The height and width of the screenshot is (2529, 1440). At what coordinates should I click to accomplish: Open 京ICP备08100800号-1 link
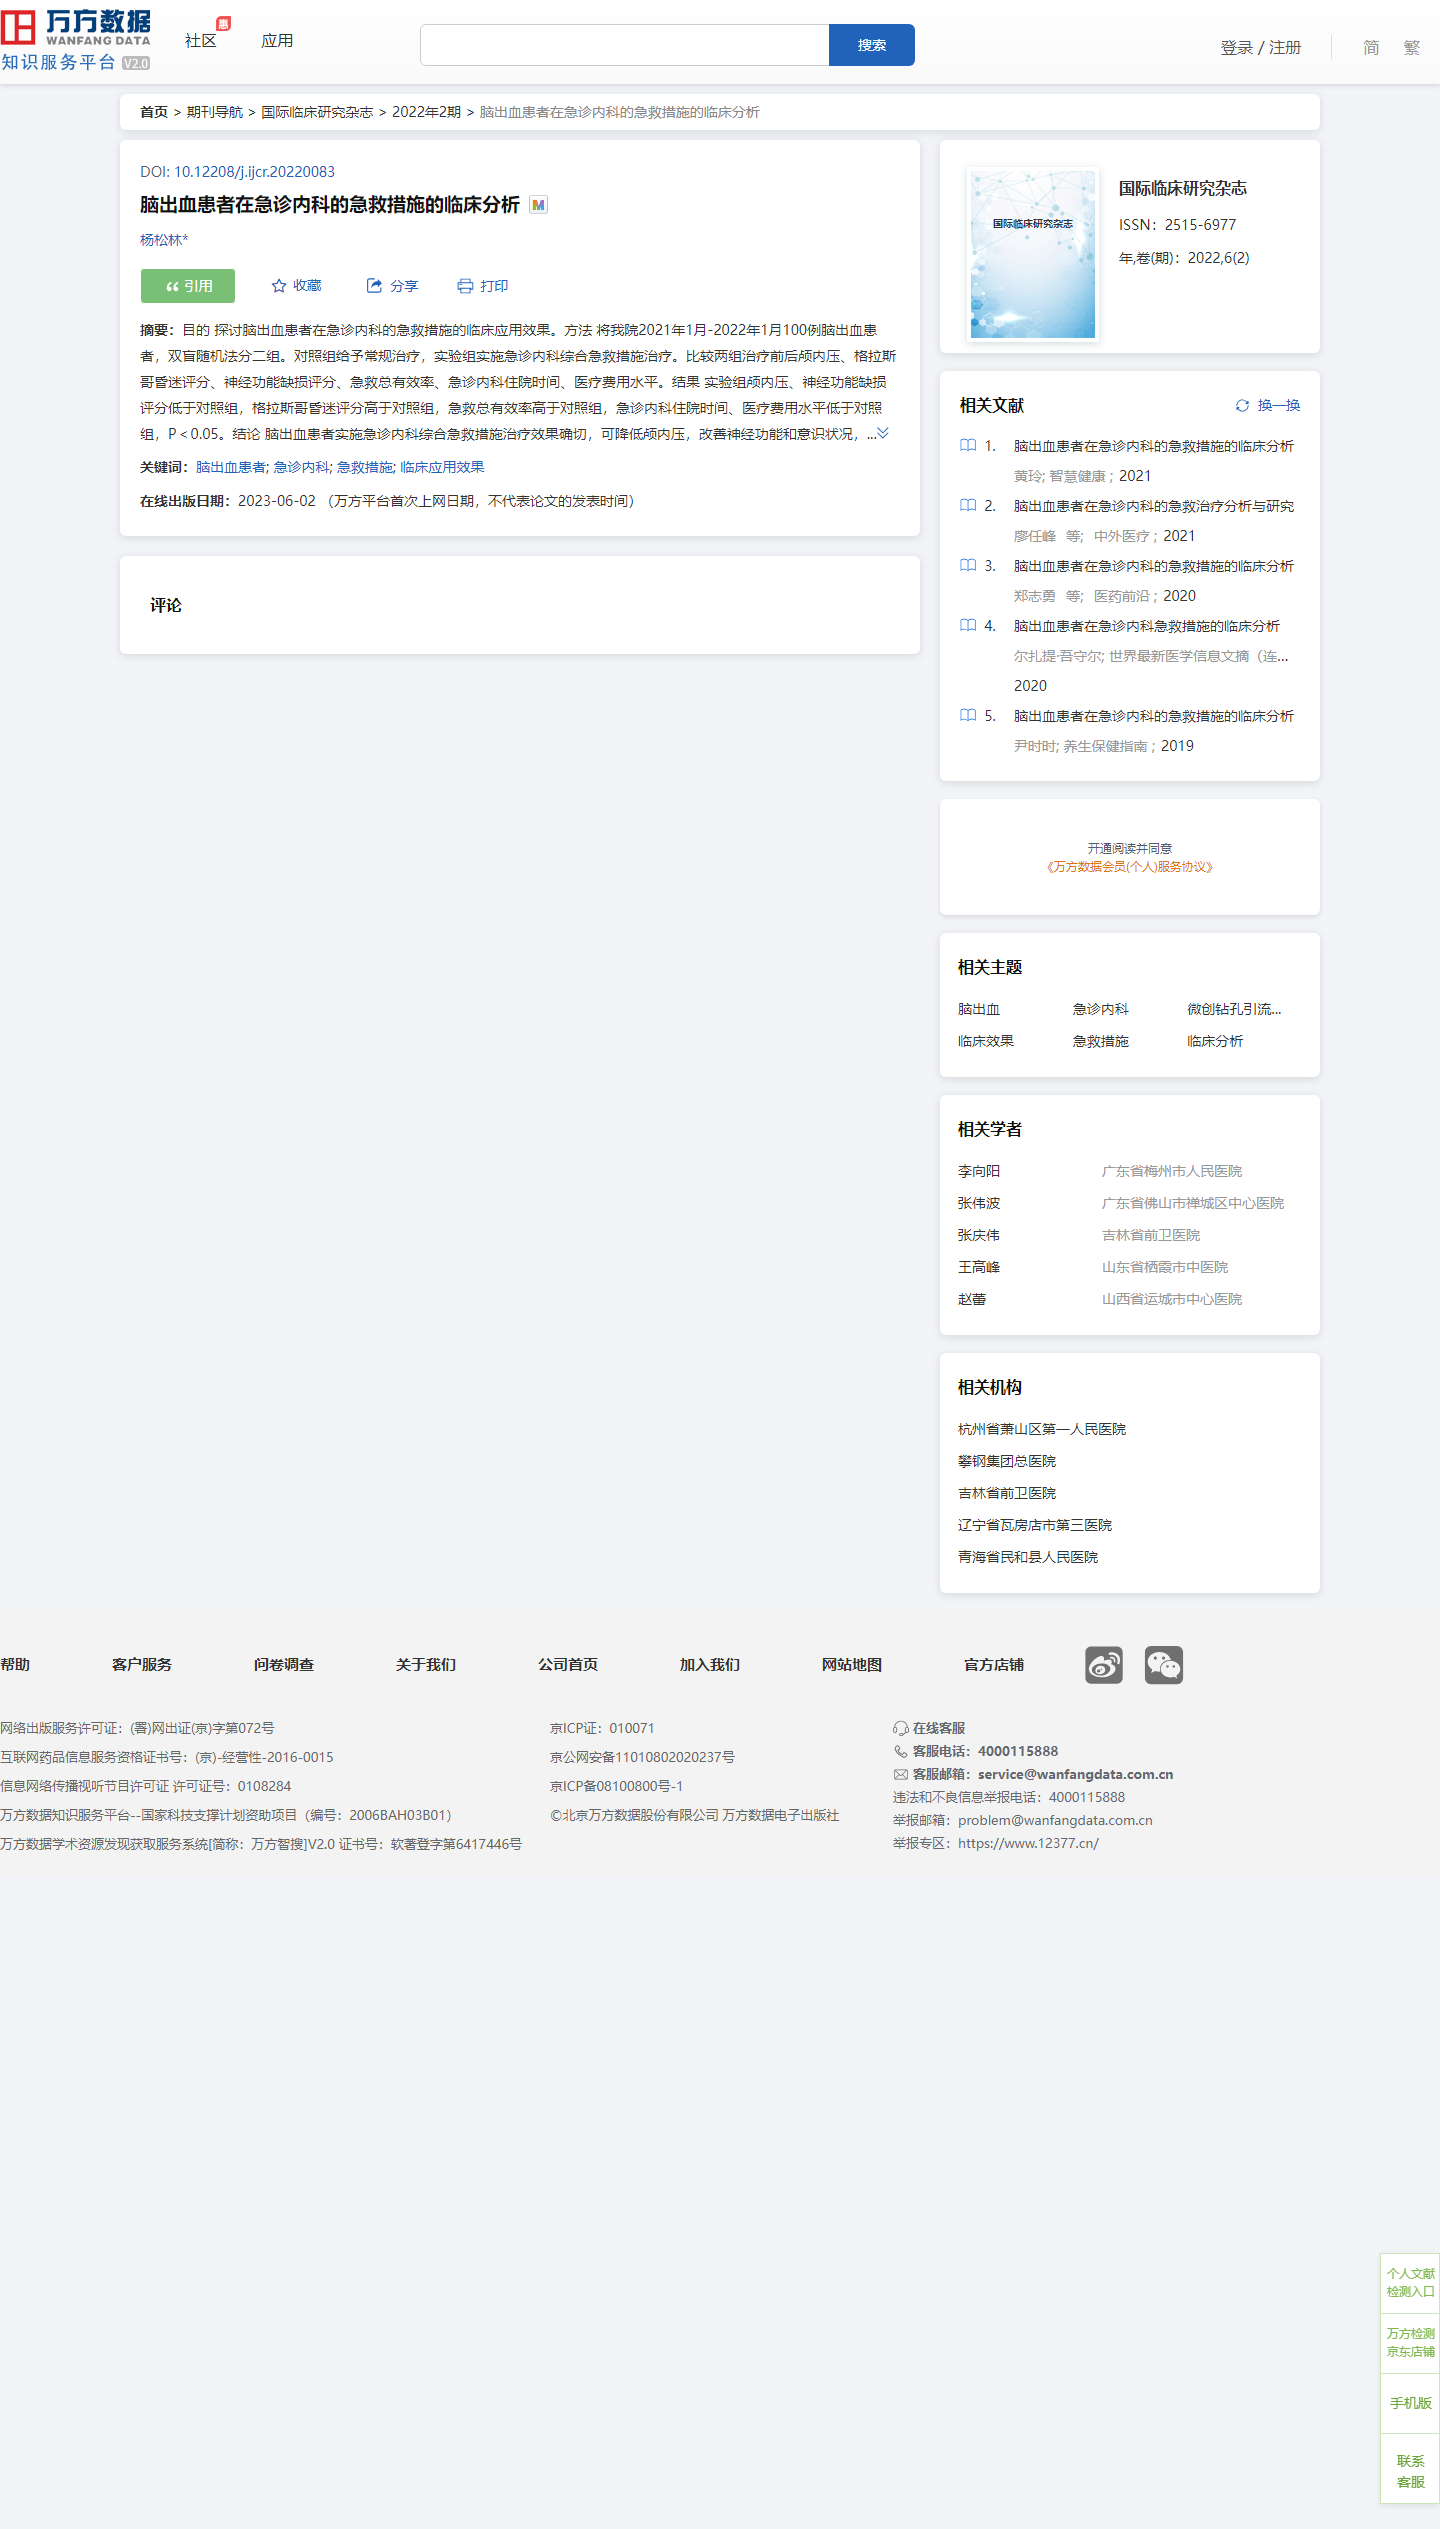(x=616, y=1786)
